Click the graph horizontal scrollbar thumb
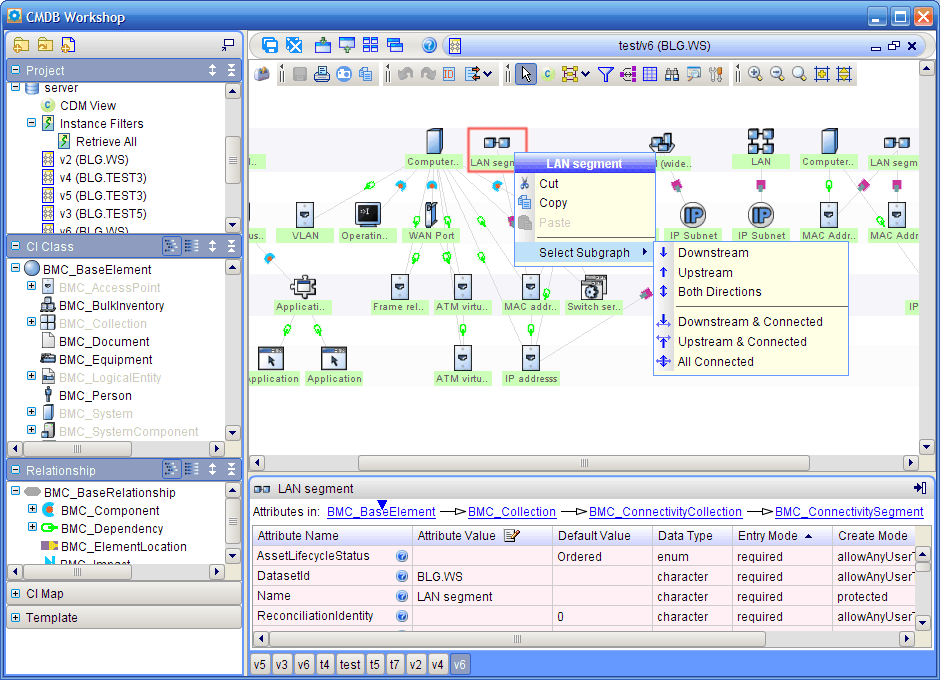This screenshot has width=940, height=680. tap(584, 463)
